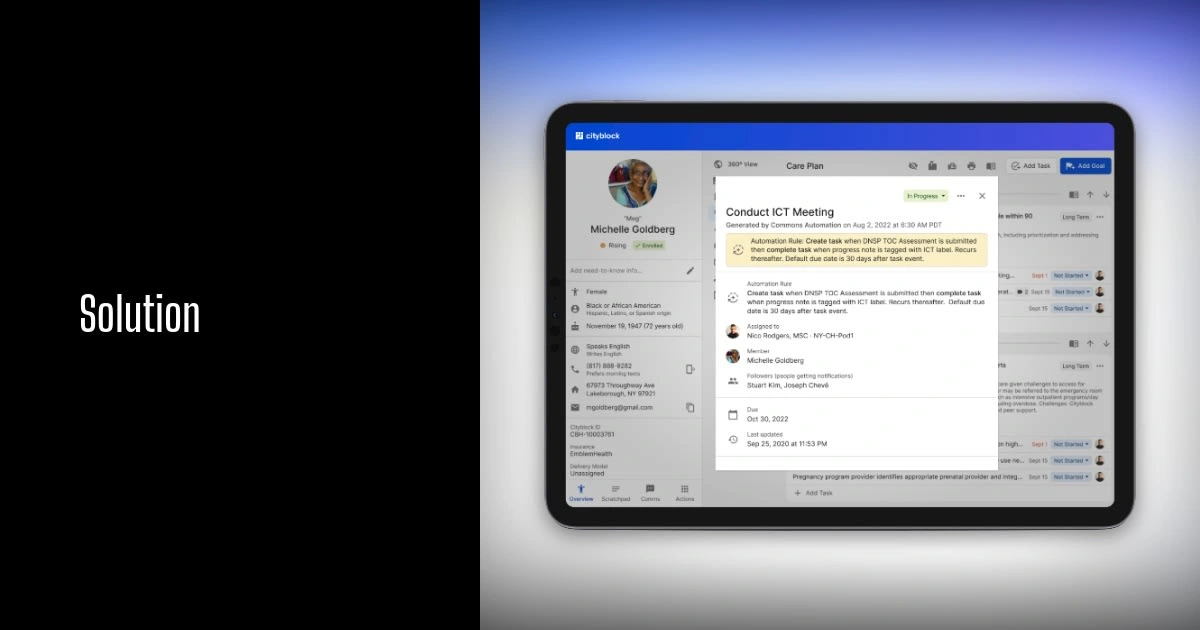Image resolution: width=1200 pixels, height=630 pixels.
Task: Click the Rising status label
Action: (x=613, y=245)
